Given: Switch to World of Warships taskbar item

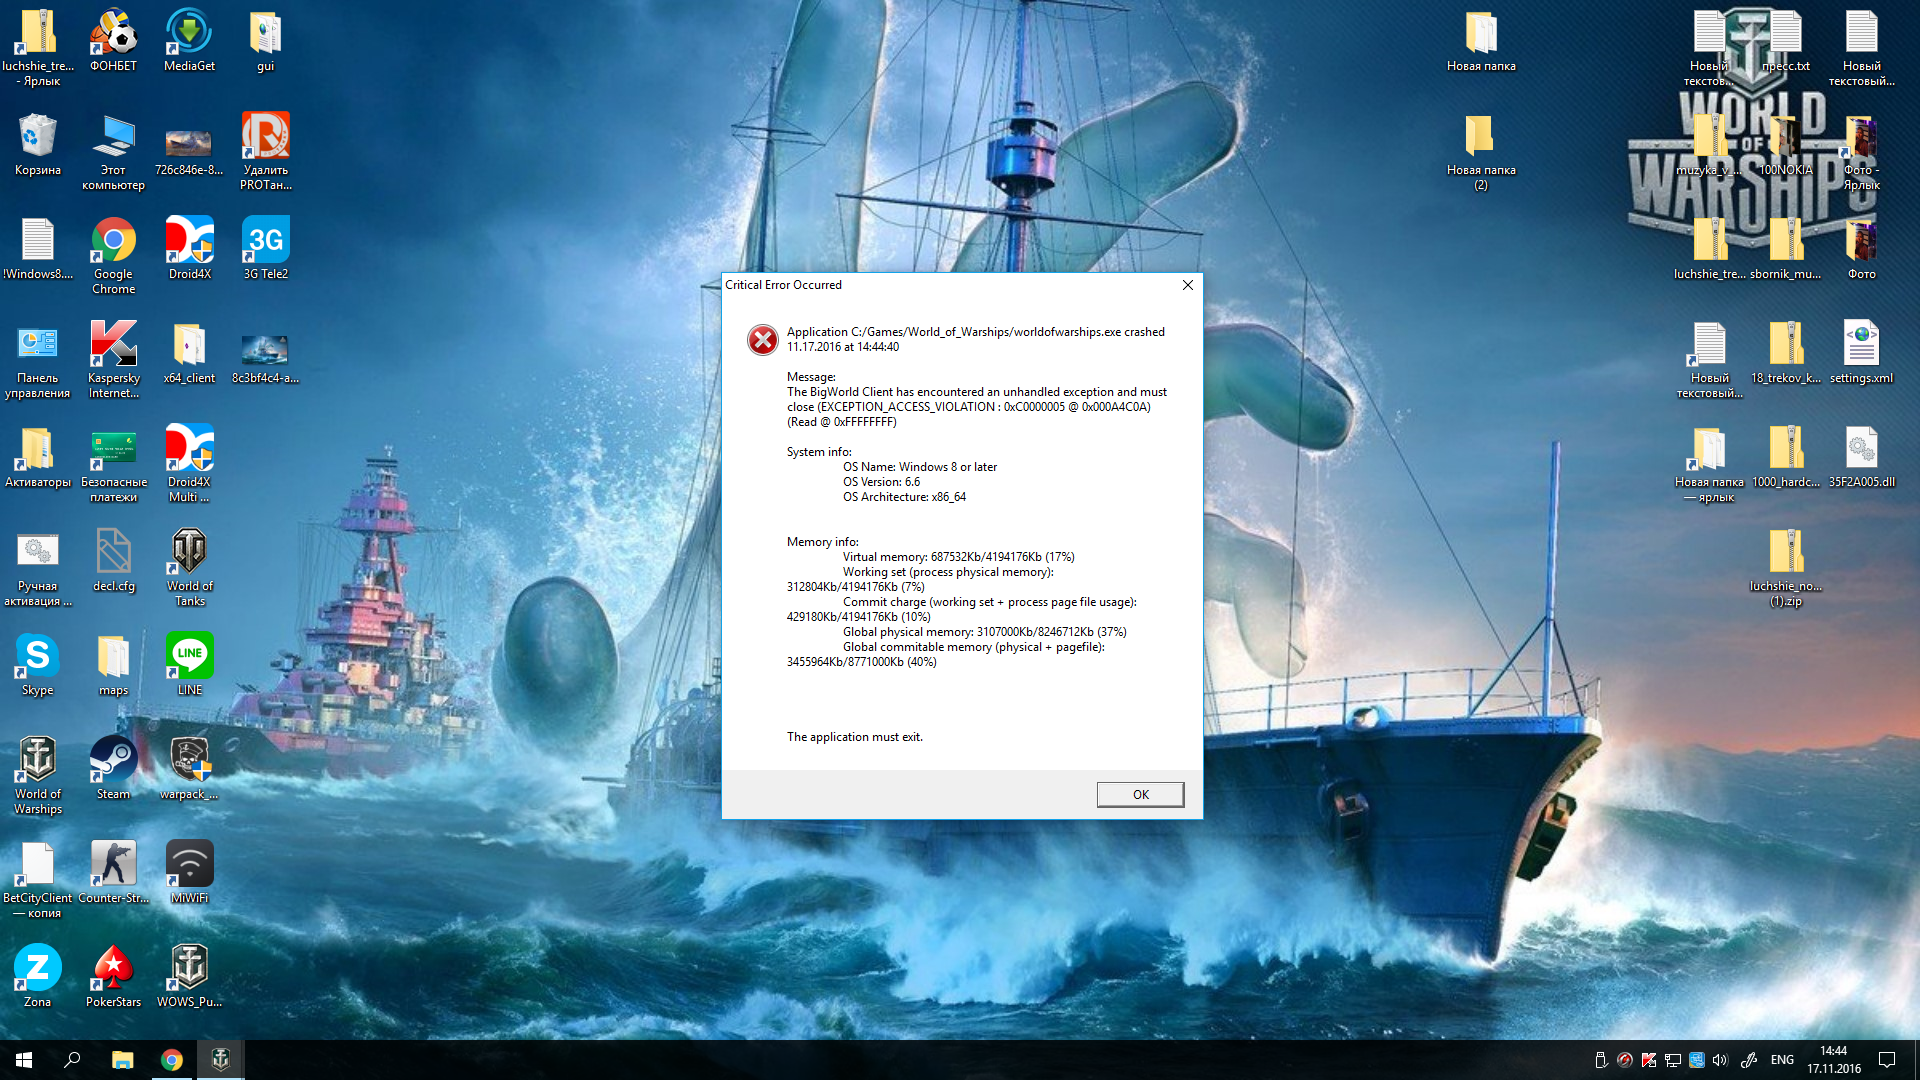Looking at the screenshot, I should [x=221, y=1060].
